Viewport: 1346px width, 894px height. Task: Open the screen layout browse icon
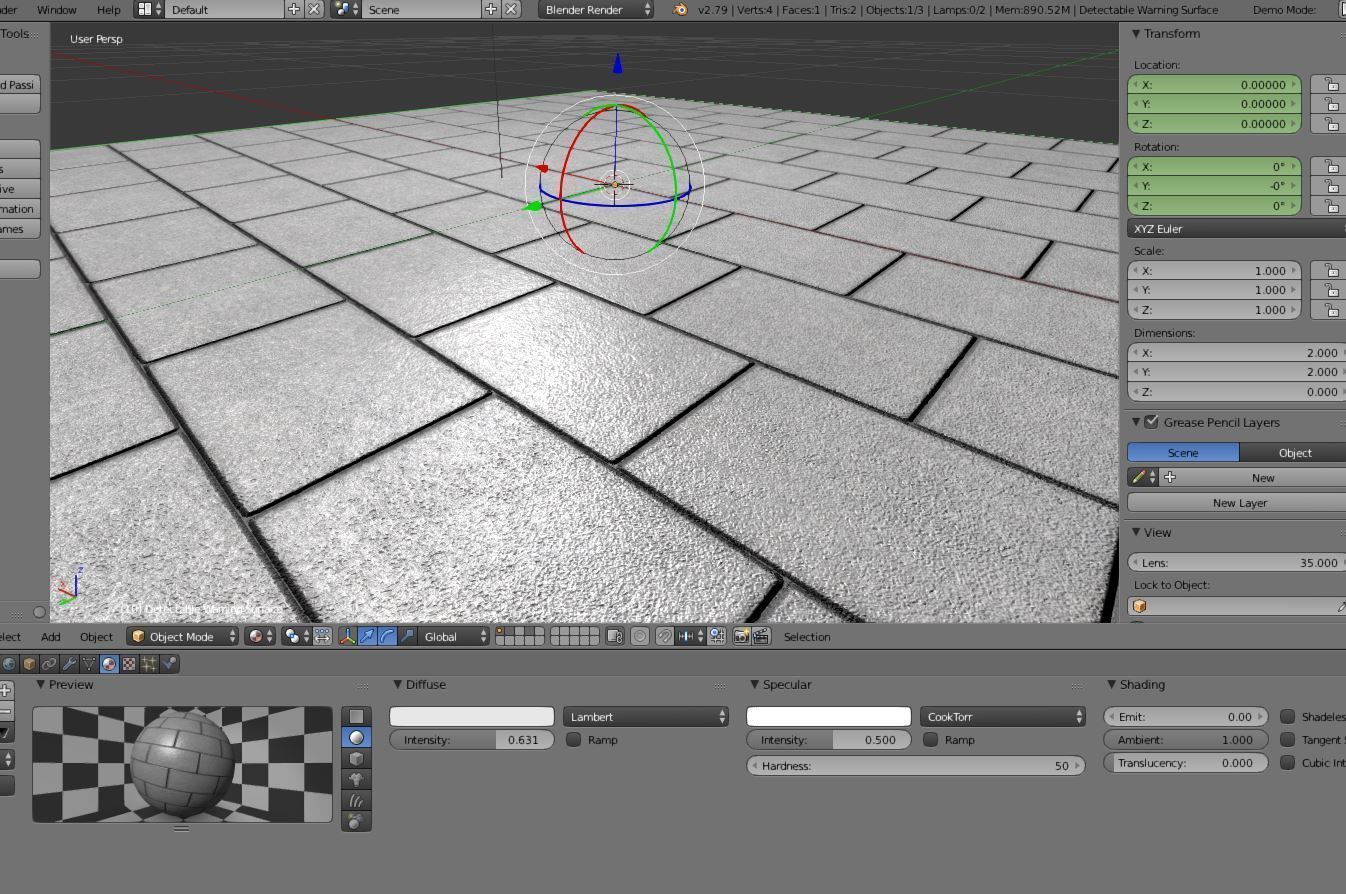149,9
